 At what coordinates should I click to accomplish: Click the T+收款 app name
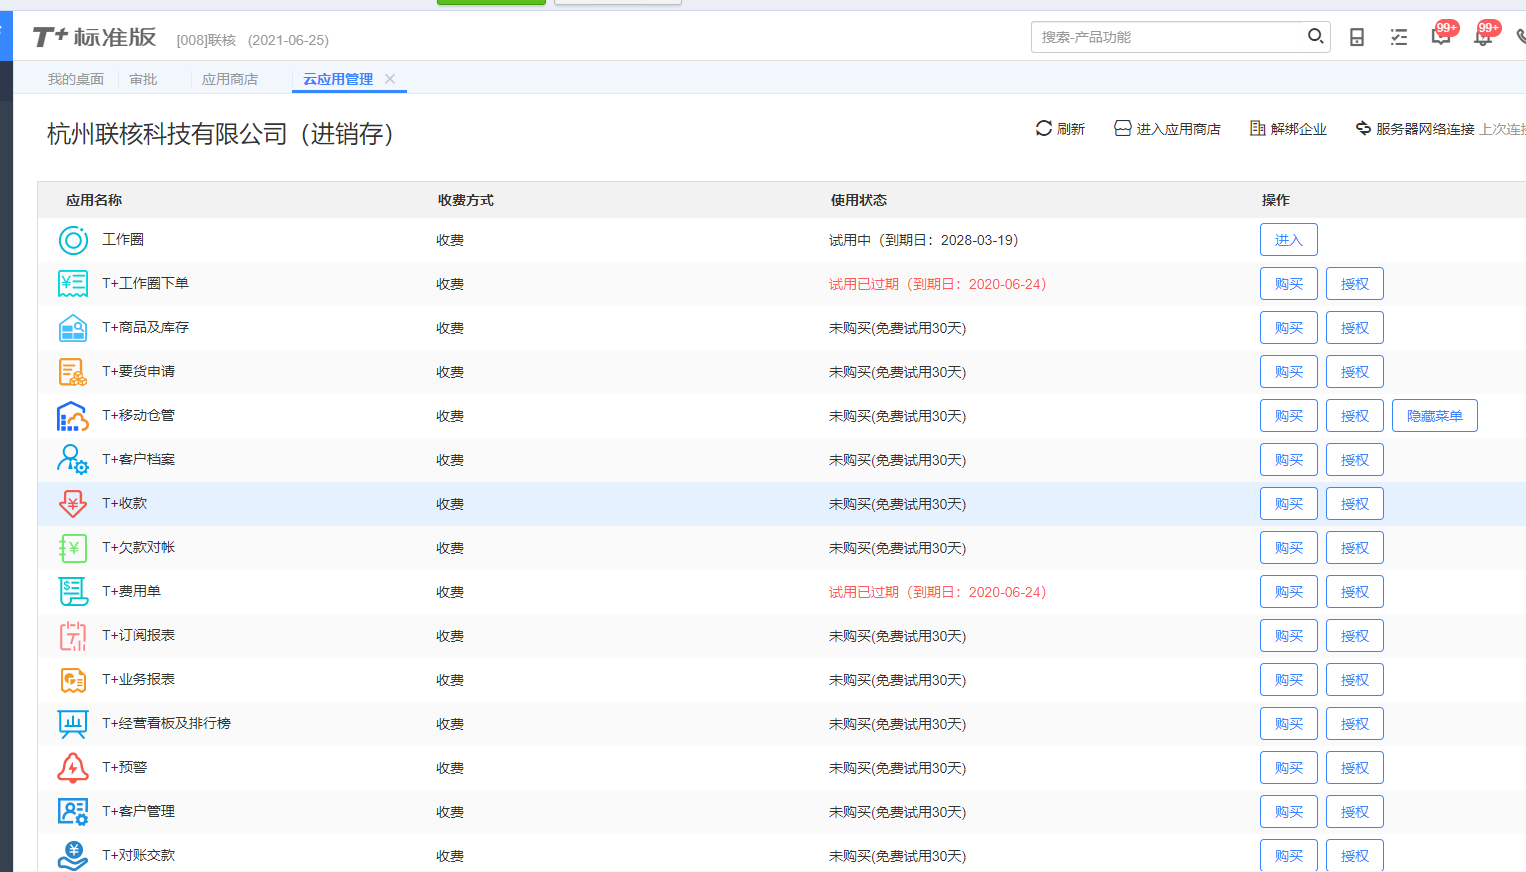(125, 503)
